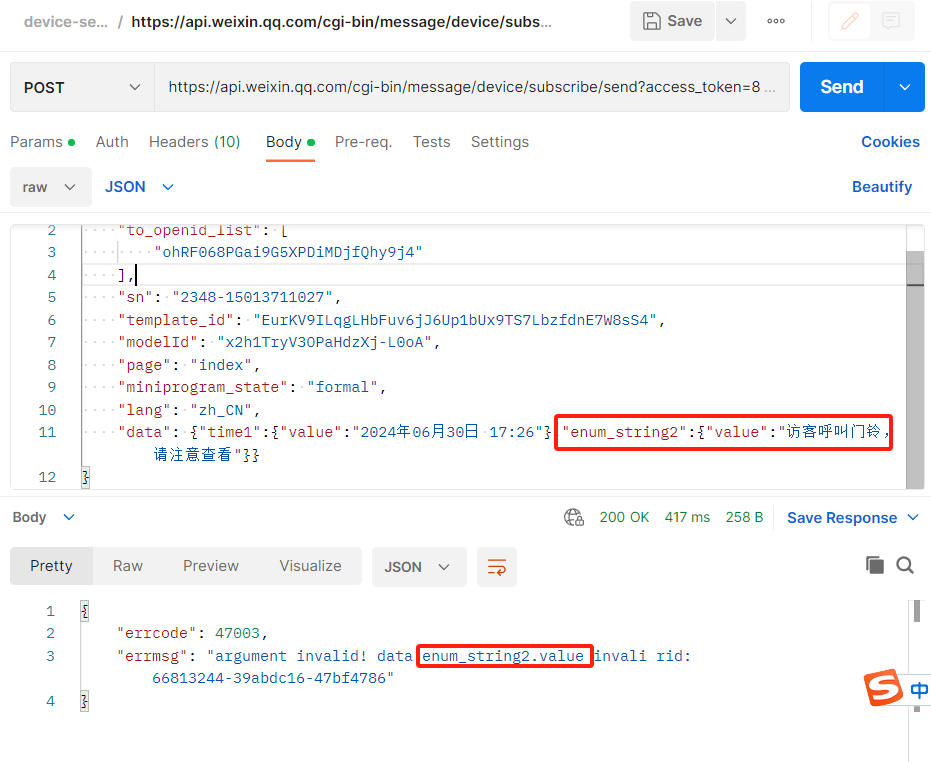The height and width of the screenshot is (762, 931).
Task: Toggle word wrap in the response viewer
Action: tap(496, 567)
